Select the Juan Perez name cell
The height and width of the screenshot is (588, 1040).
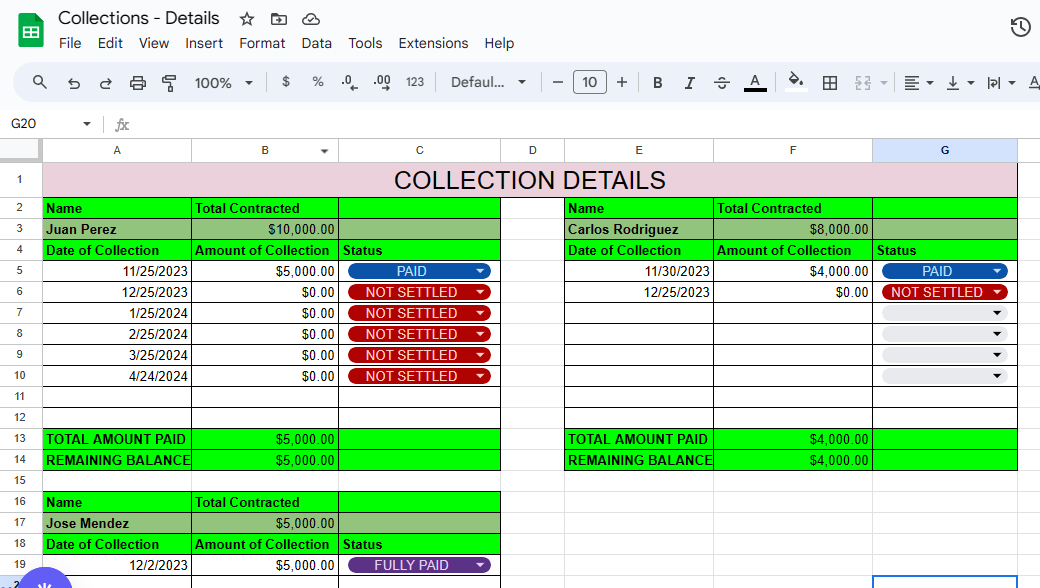(x=117, y=229)
